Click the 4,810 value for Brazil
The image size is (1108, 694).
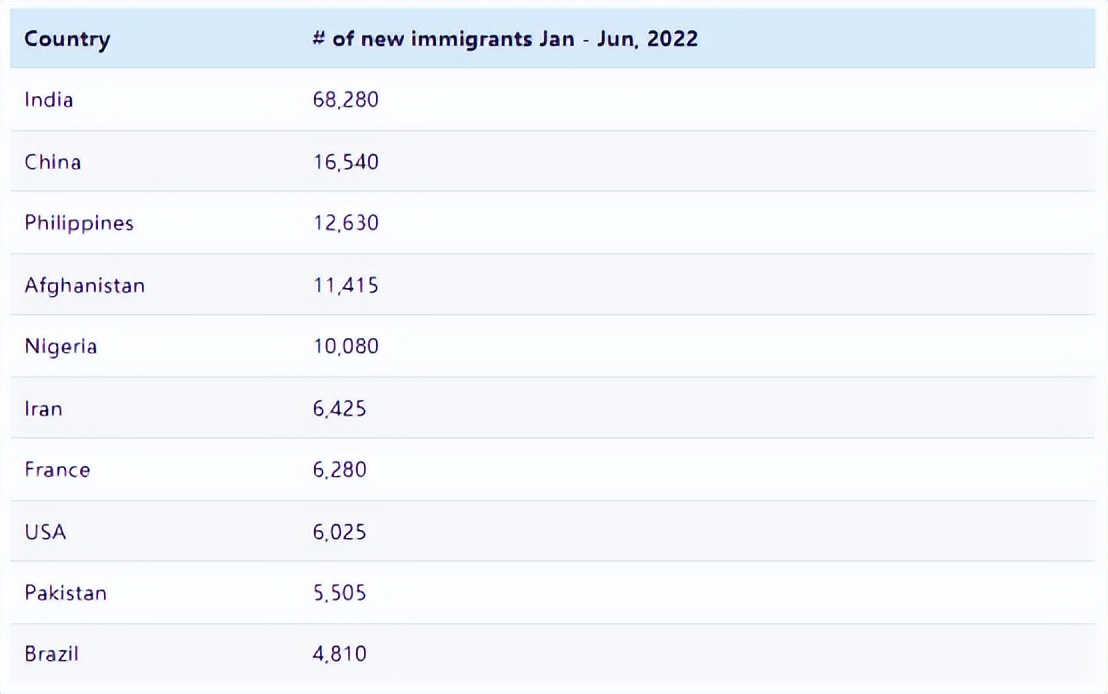(339, 655)
